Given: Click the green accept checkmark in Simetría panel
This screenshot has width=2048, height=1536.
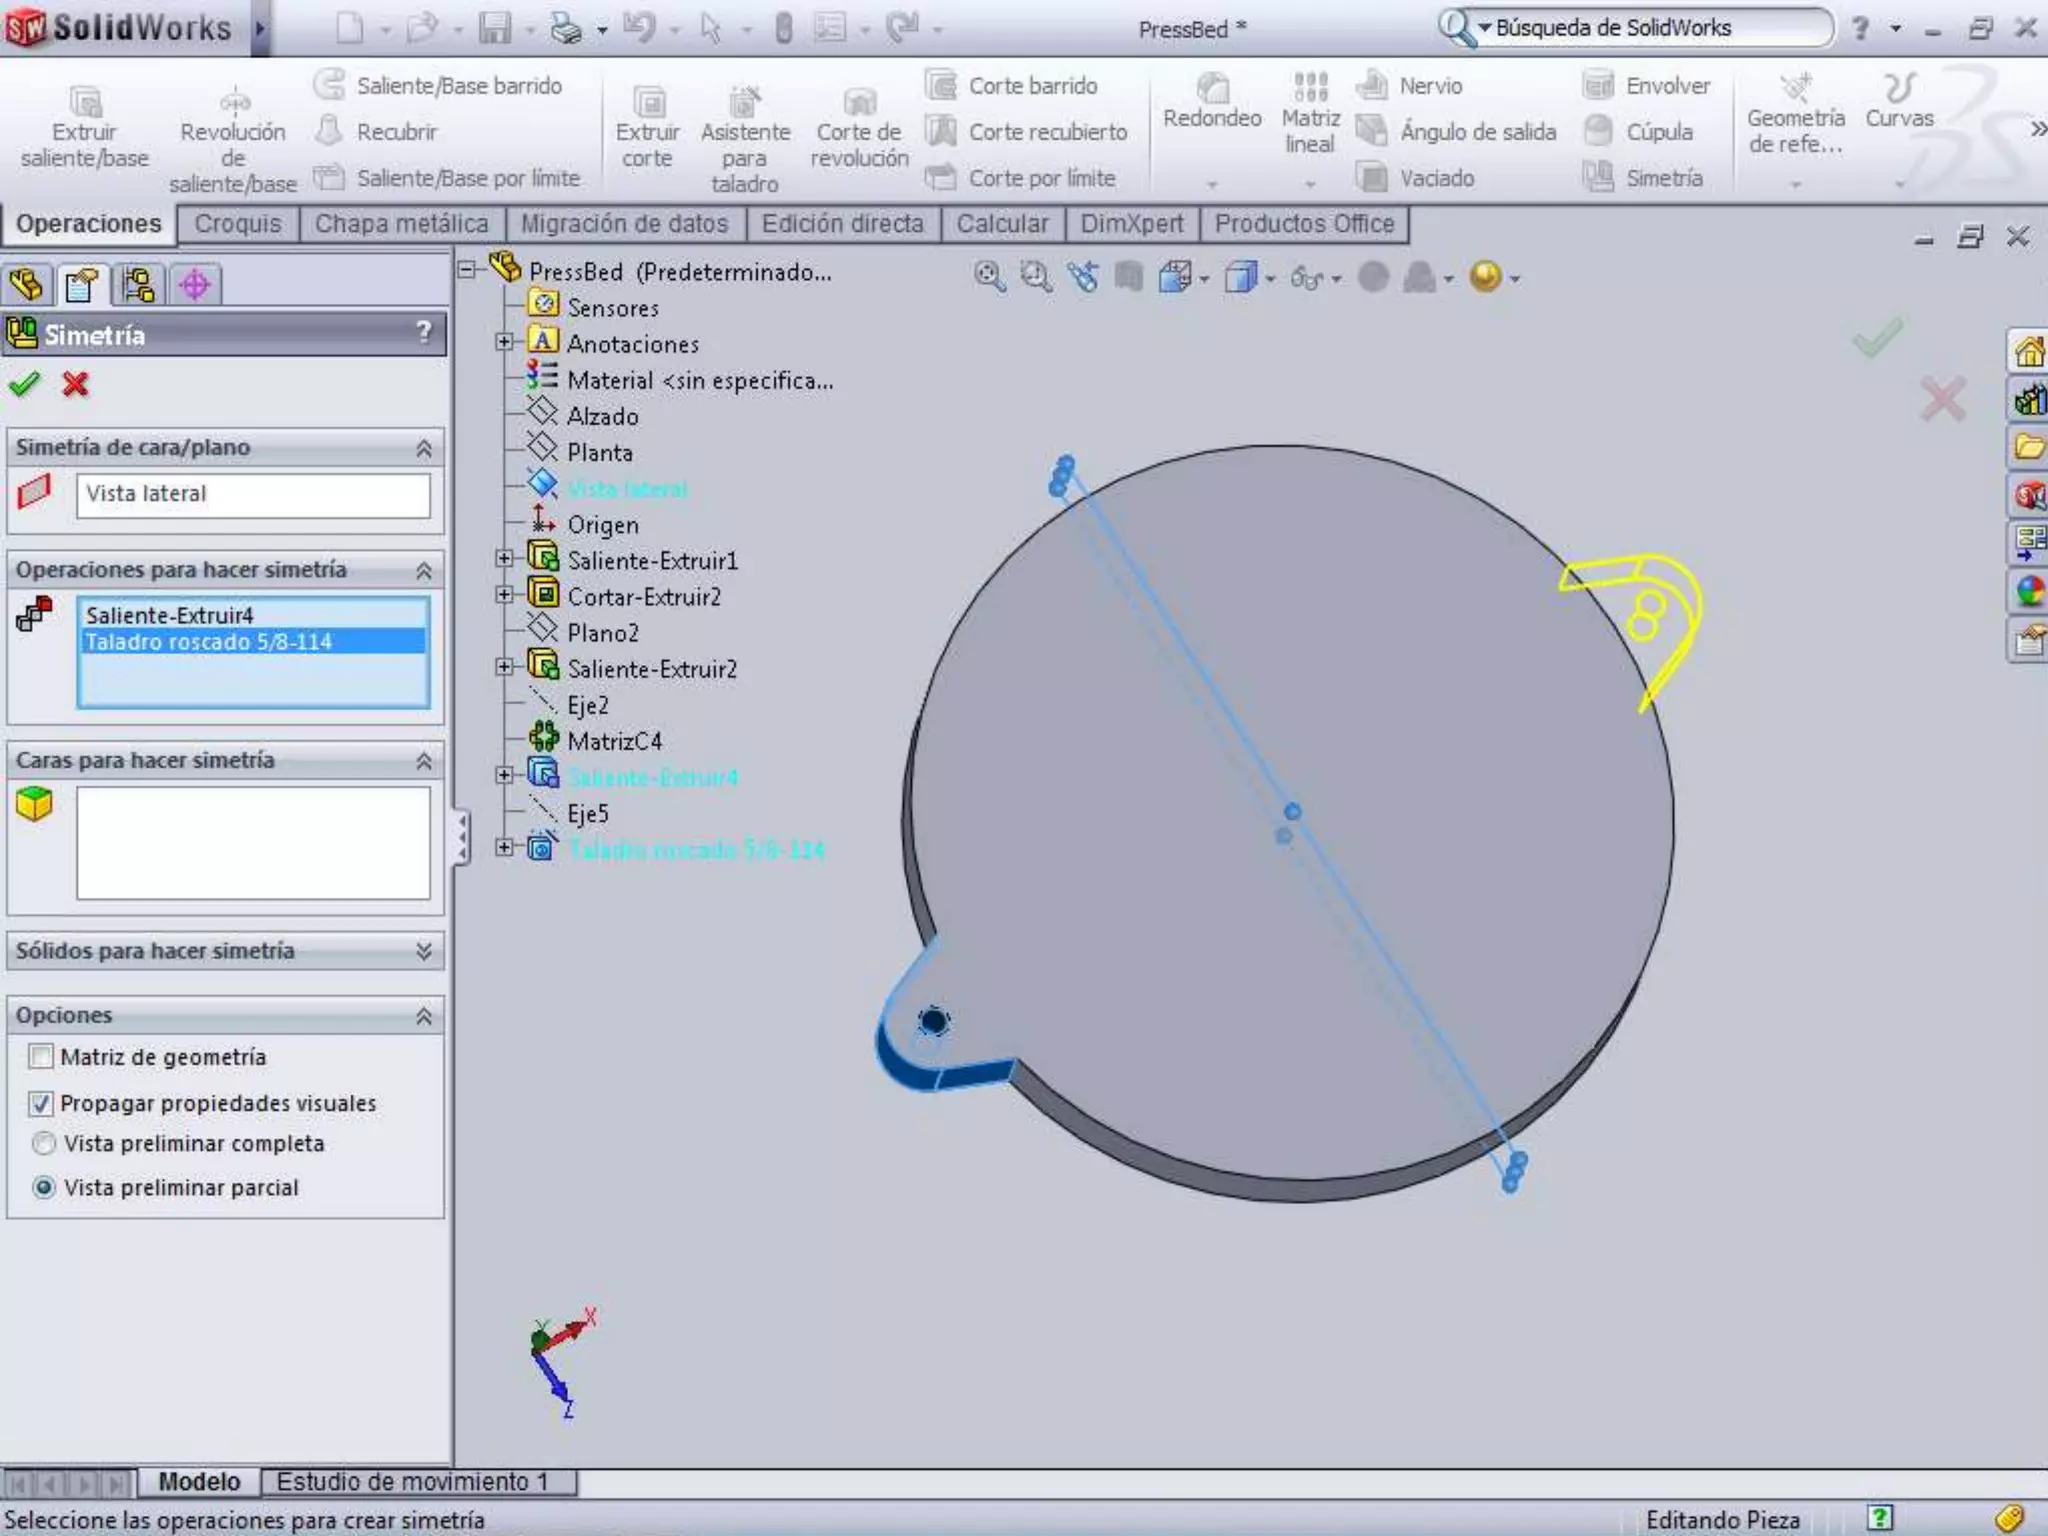Looking at the screenshot, I should (x=24, y=384).
